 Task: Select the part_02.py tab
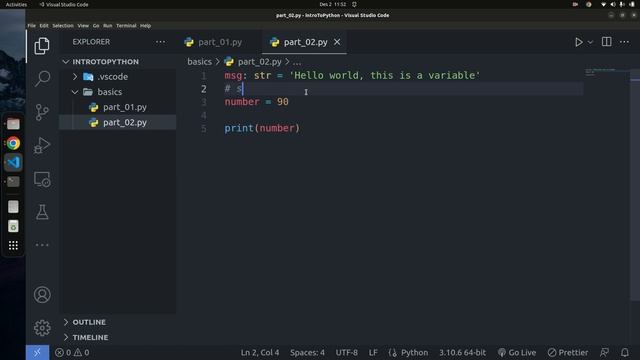[304, 42]
